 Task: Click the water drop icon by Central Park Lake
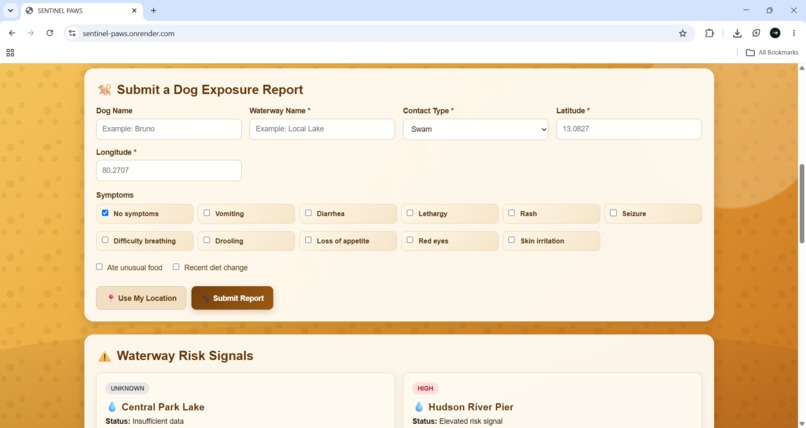[112, 407]
